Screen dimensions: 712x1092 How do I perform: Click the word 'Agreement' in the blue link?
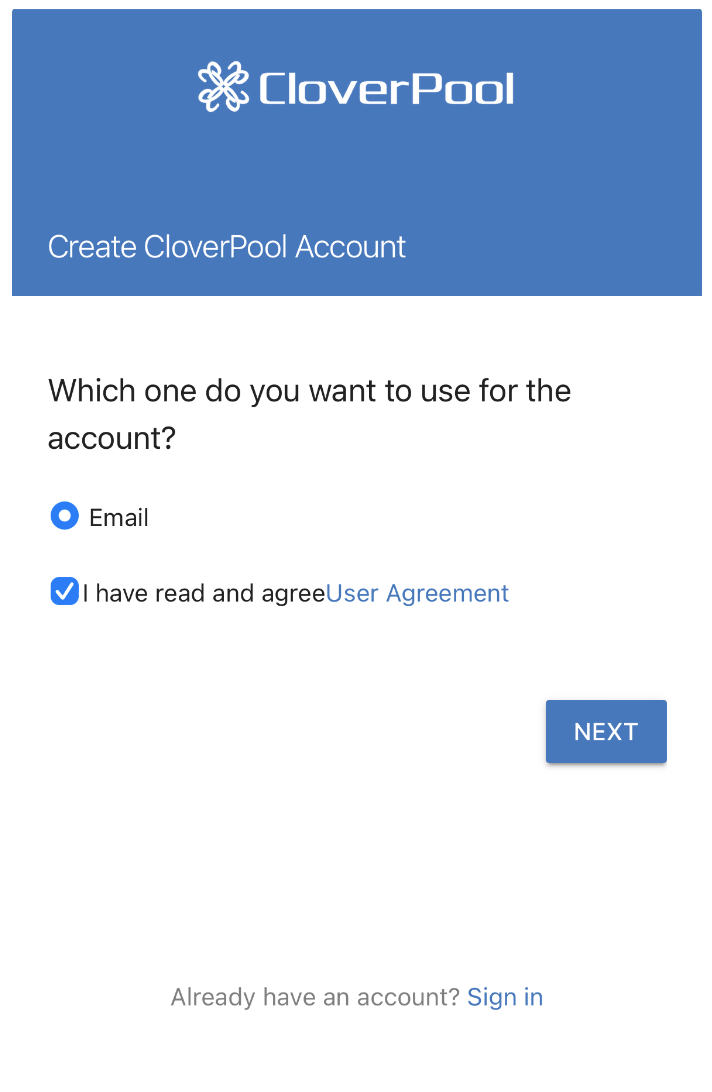point(447,593)
